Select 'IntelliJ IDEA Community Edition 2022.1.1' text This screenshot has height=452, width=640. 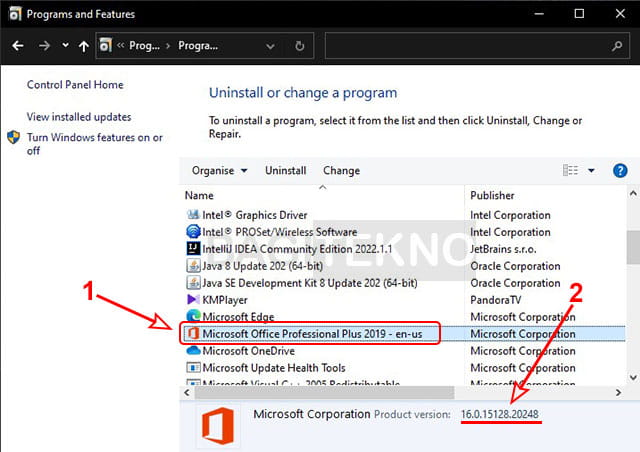point(297,249)
